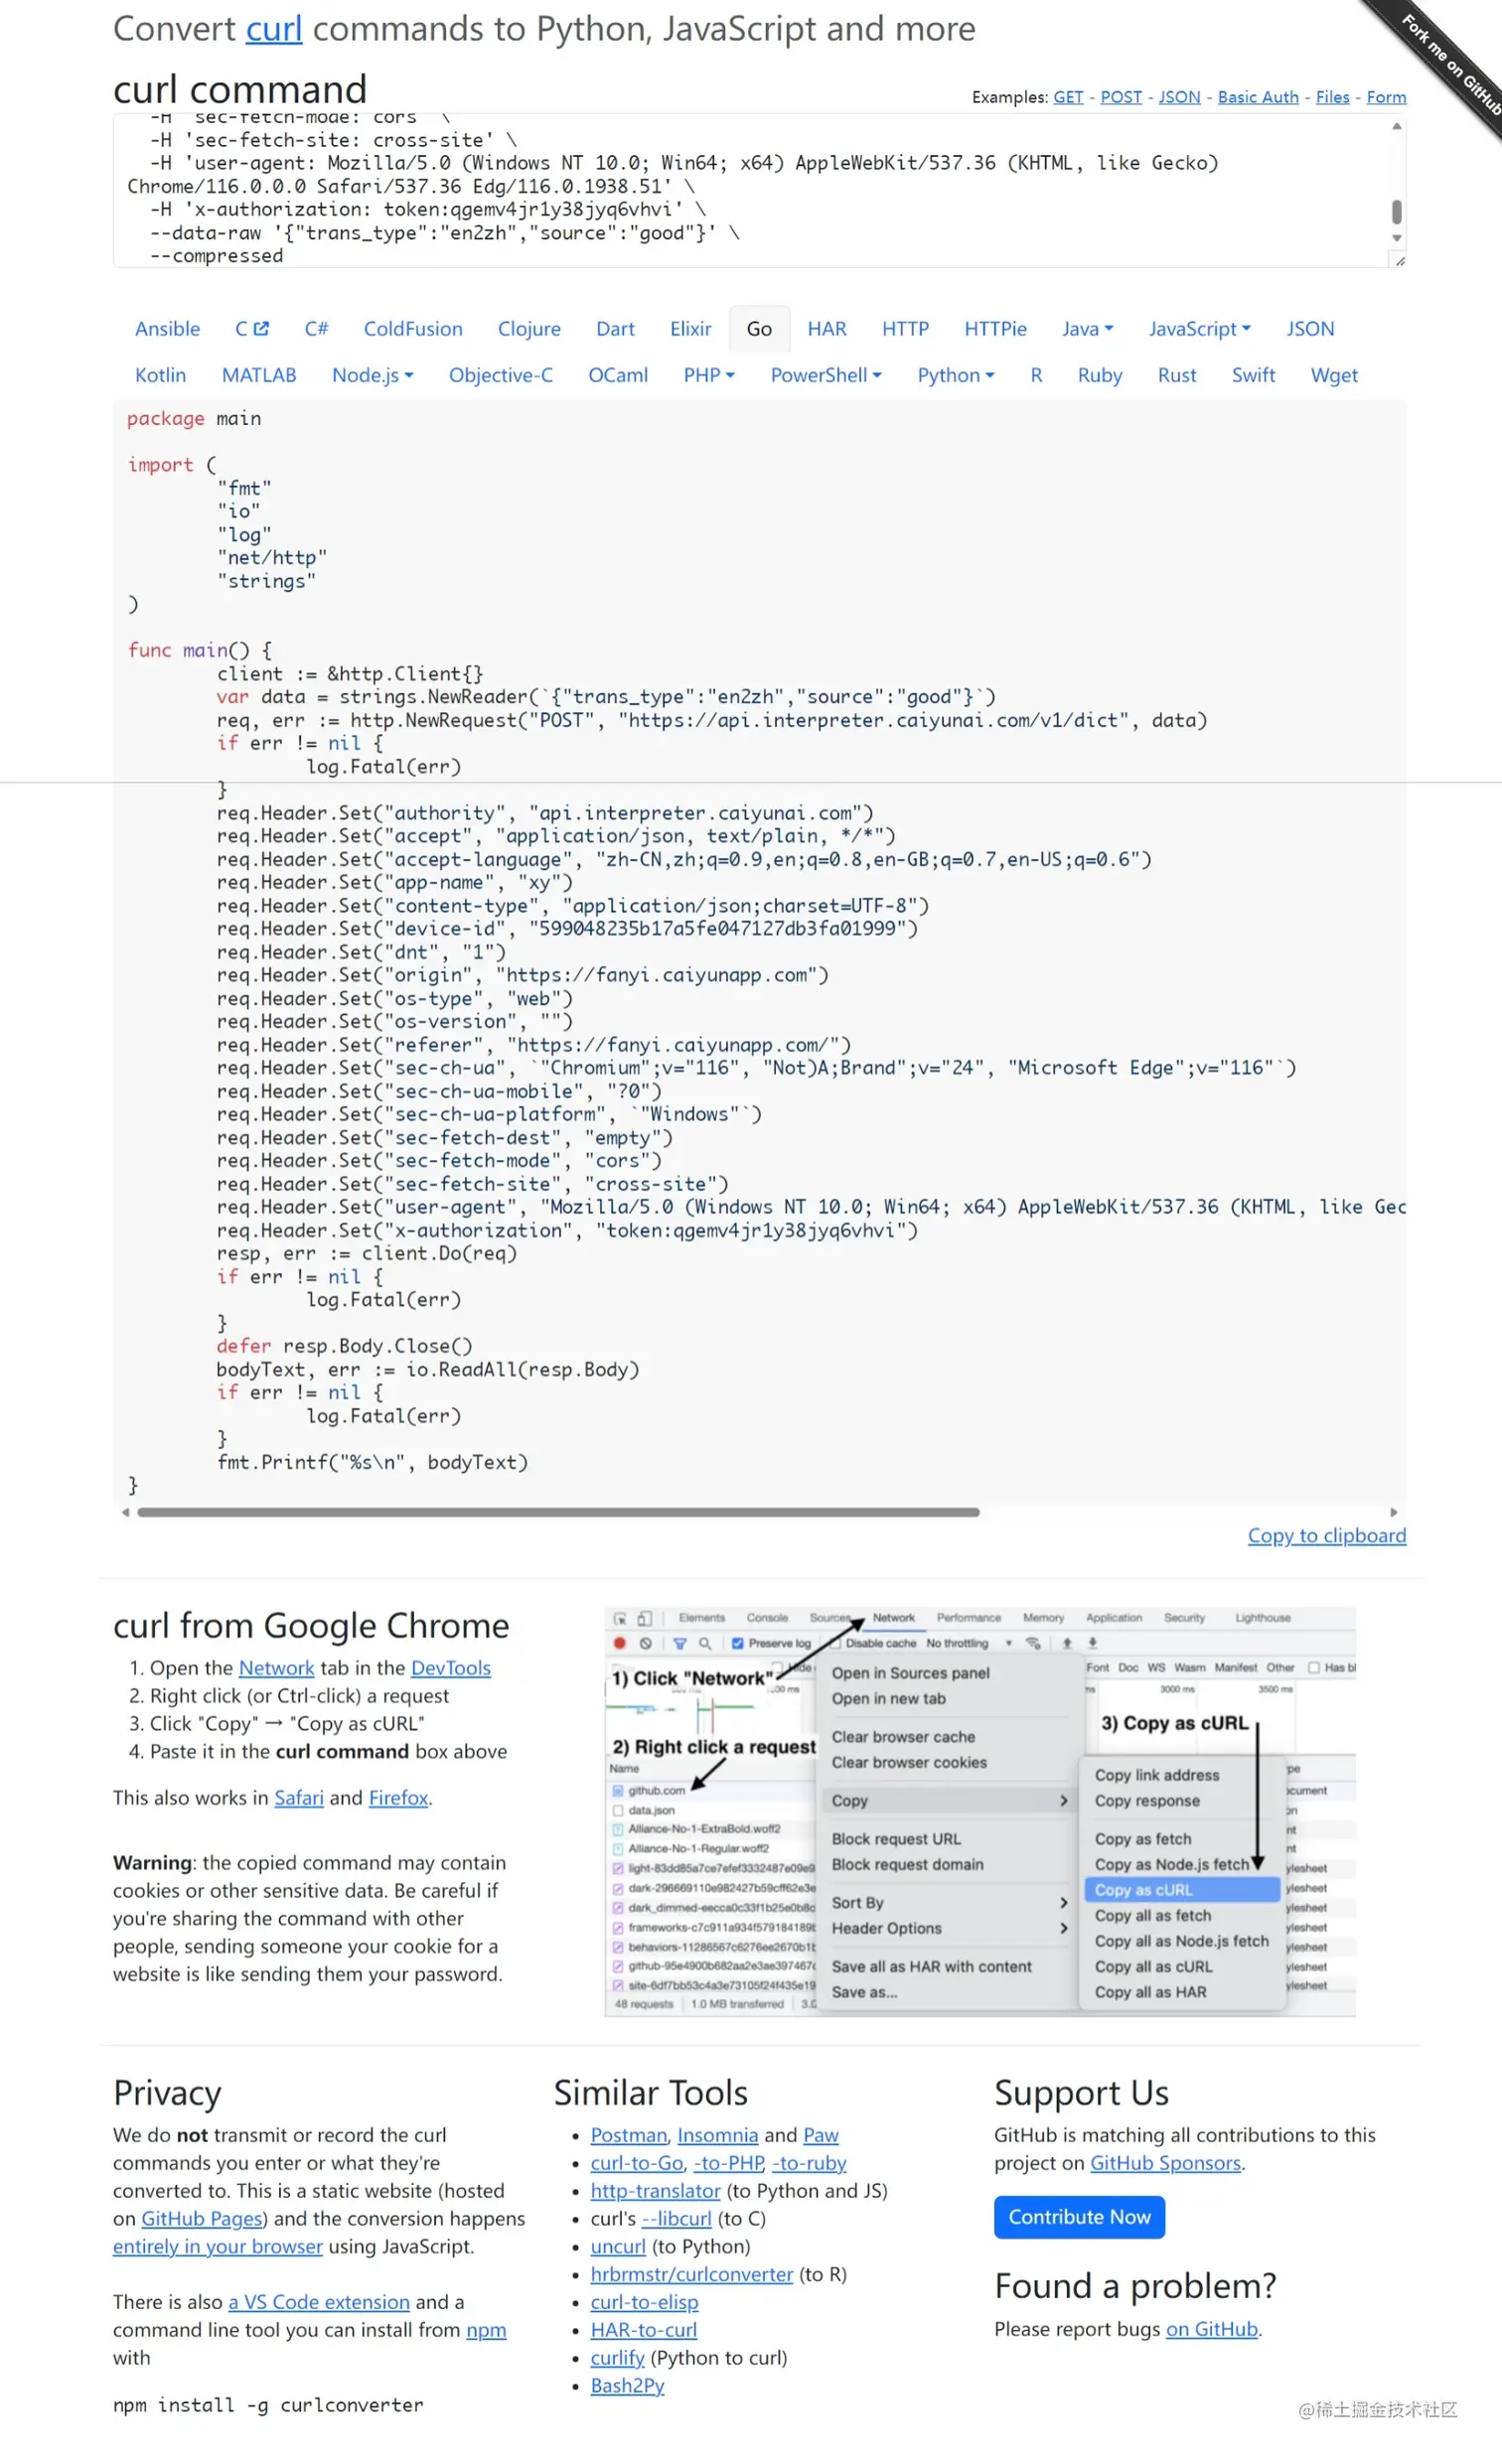Choose the HTTPie tab

[995, 329]
